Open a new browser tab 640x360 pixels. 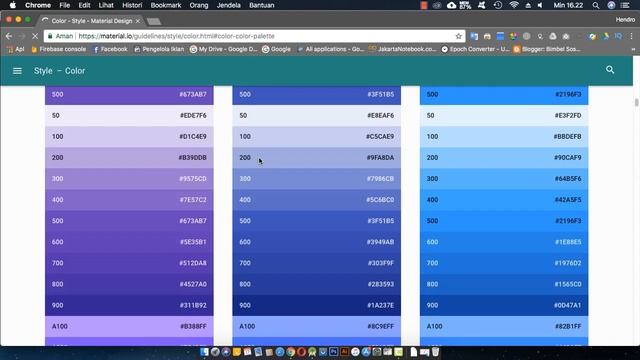(154, 21)
